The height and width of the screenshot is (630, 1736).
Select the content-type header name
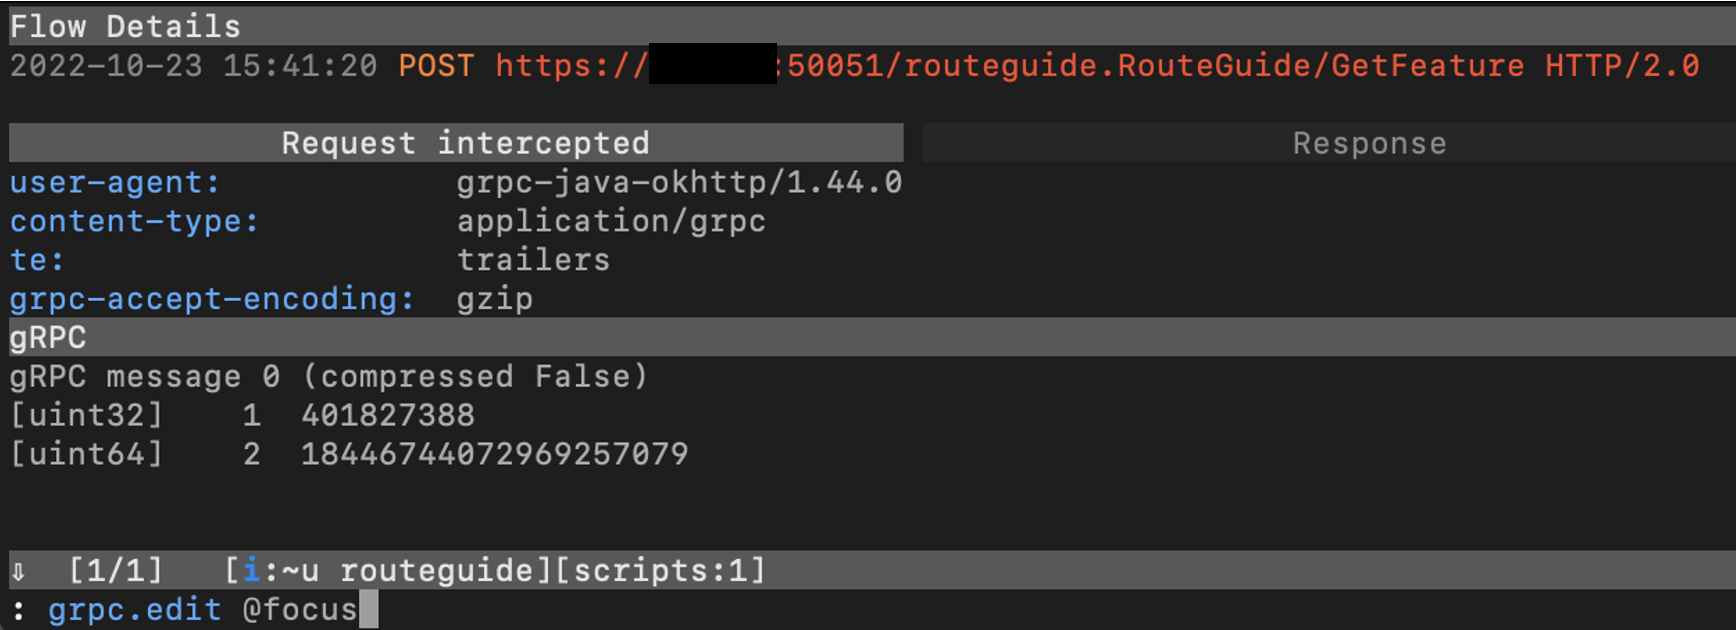coord(134,222)
